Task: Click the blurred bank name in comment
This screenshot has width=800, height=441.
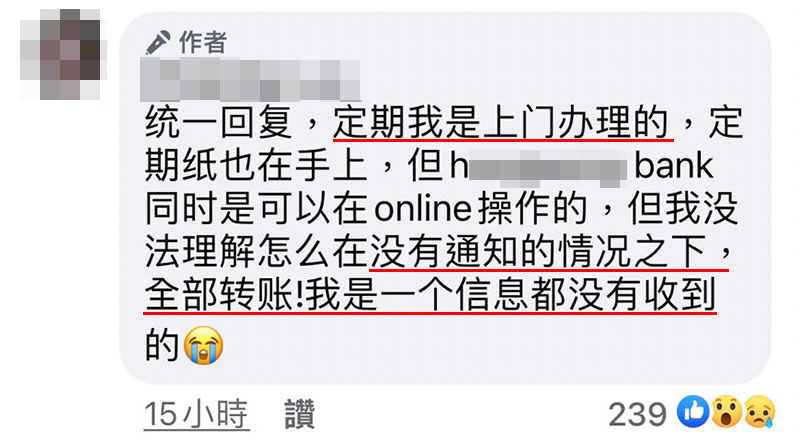Action: [x=547, y=168]
